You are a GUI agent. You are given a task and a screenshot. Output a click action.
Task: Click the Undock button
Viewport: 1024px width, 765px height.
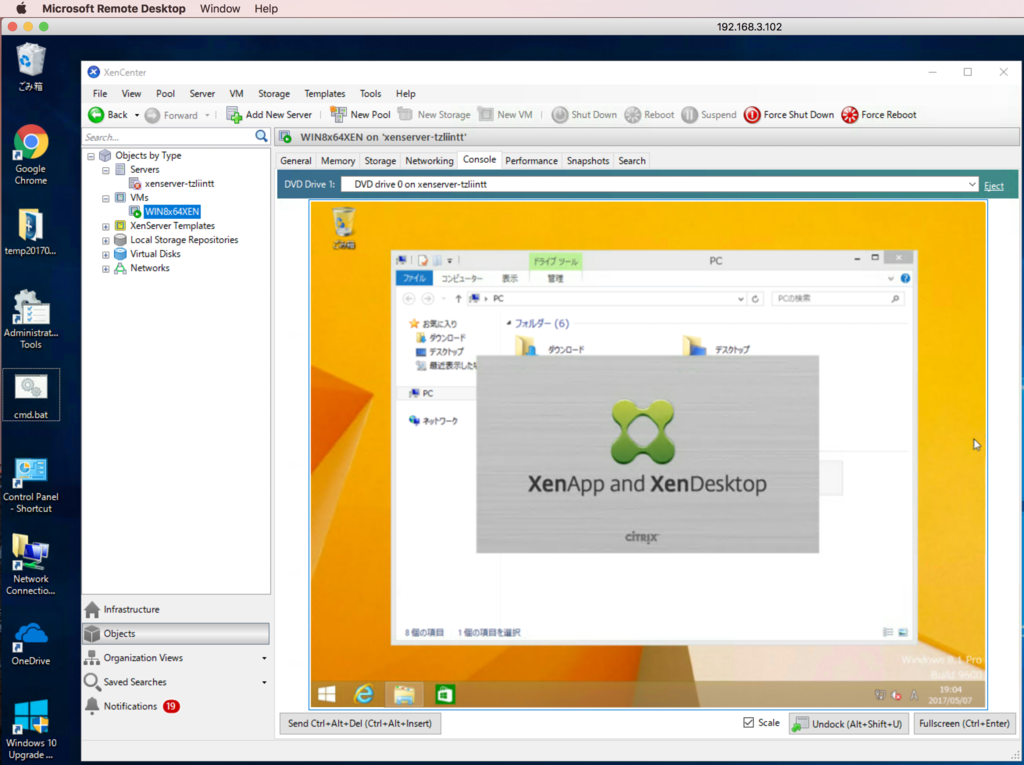pyautogui.click(x=848, y=723)
